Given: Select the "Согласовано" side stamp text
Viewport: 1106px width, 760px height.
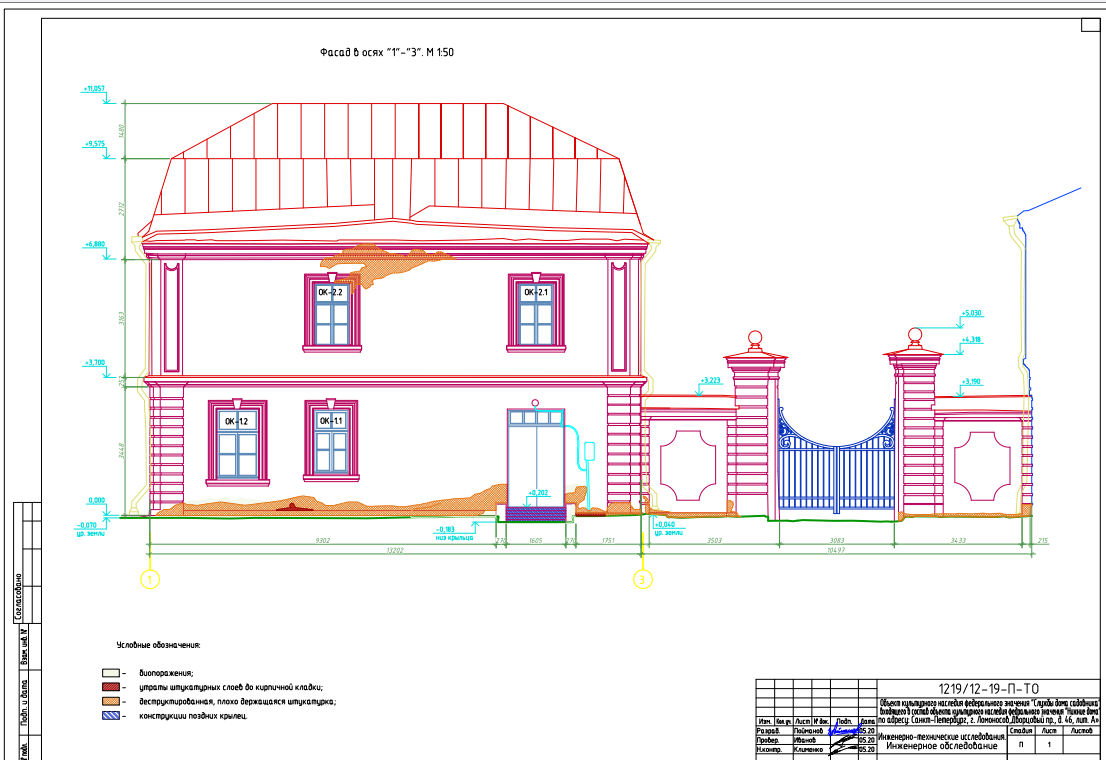Looking at the screenshot, I should [x=18, y=597].
